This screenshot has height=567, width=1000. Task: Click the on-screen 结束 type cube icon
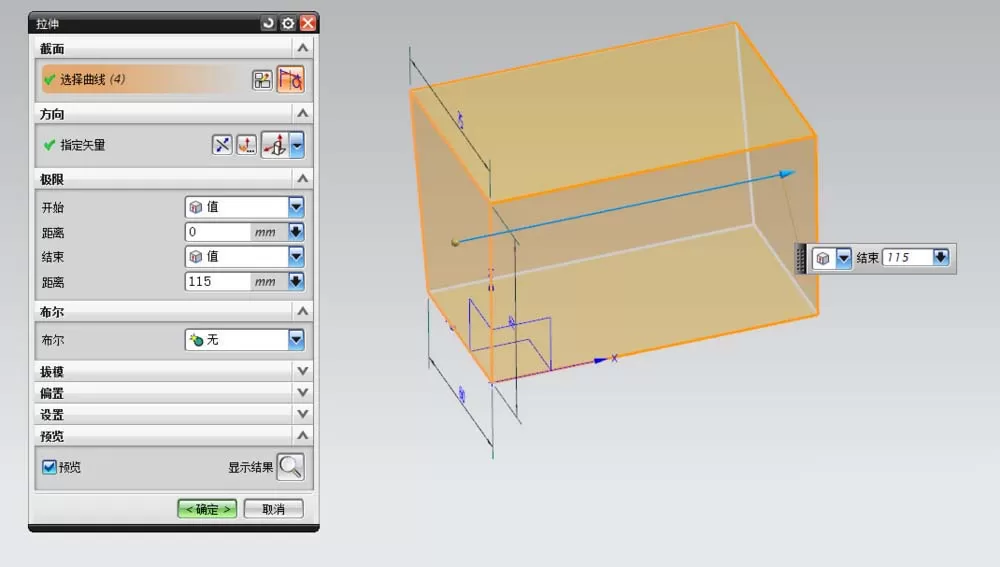point(823,258)
